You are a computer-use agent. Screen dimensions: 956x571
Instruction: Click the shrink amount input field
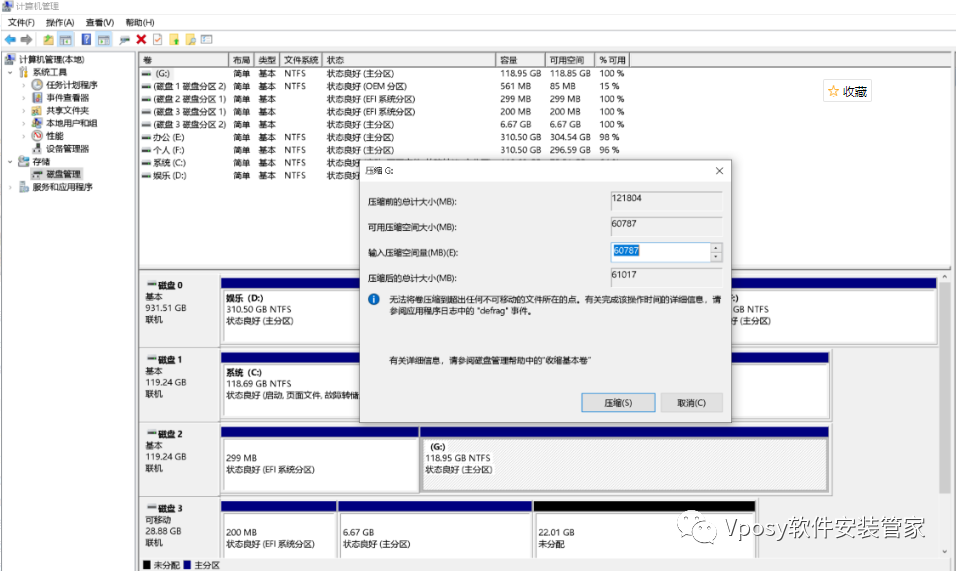659,252
